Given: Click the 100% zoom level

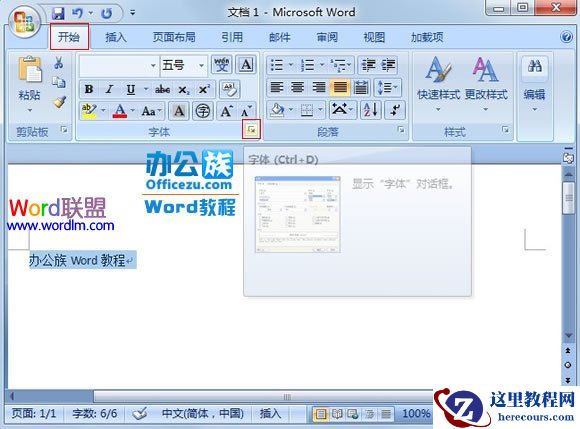Looking at the screenshot, I should coord(416,413).
